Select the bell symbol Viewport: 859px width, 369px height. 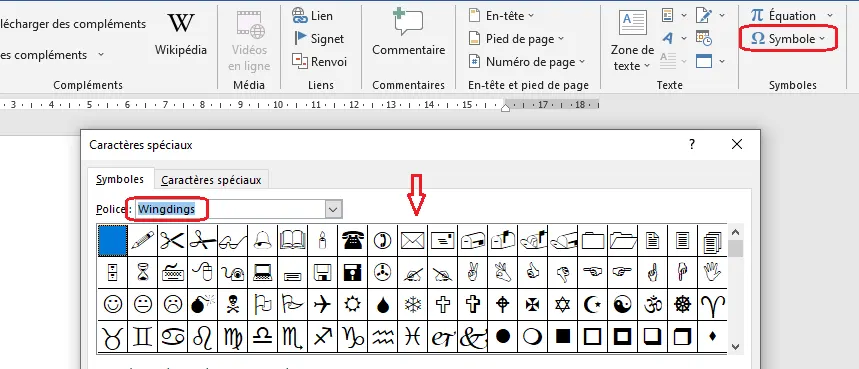(262, 240)
